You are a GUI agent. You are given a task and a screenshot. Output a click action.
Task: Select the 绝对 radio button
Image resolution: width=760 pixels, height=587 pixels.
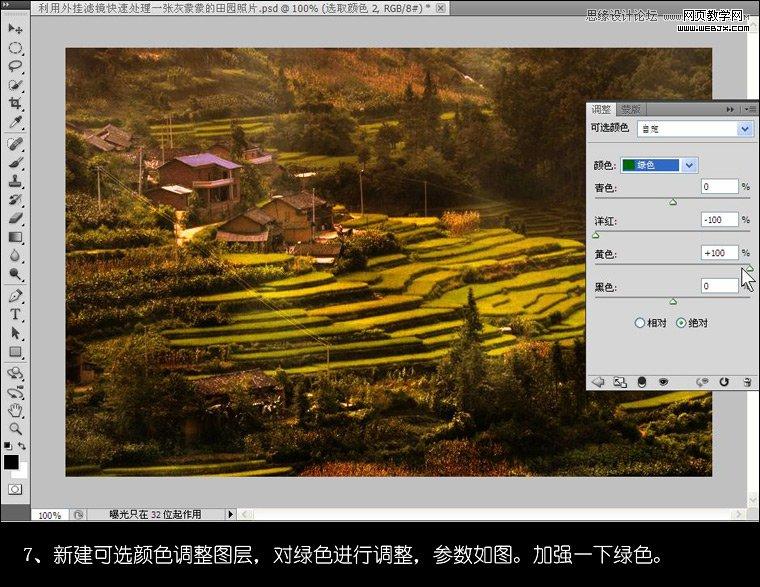pos(682,323)
